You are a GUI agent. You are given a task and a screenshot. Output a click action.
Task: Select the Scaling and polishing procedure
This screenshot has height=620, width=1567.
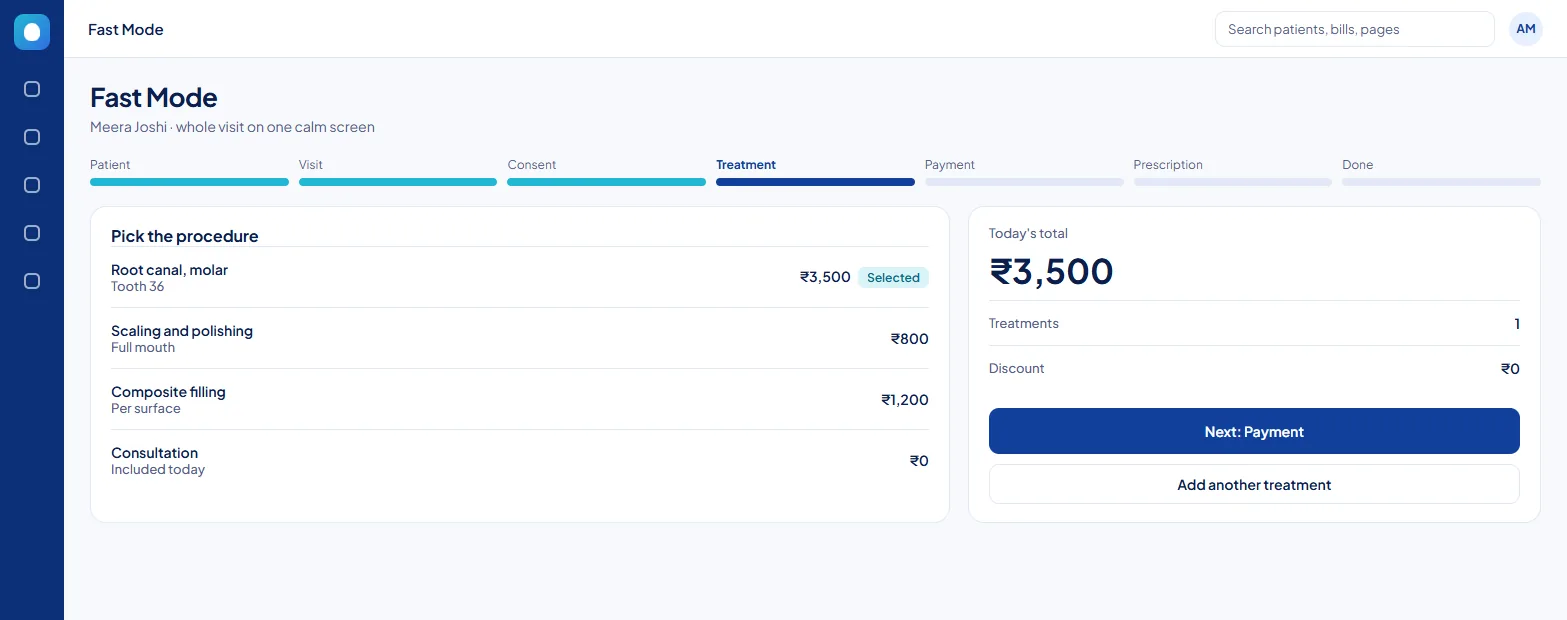[520, 338]
